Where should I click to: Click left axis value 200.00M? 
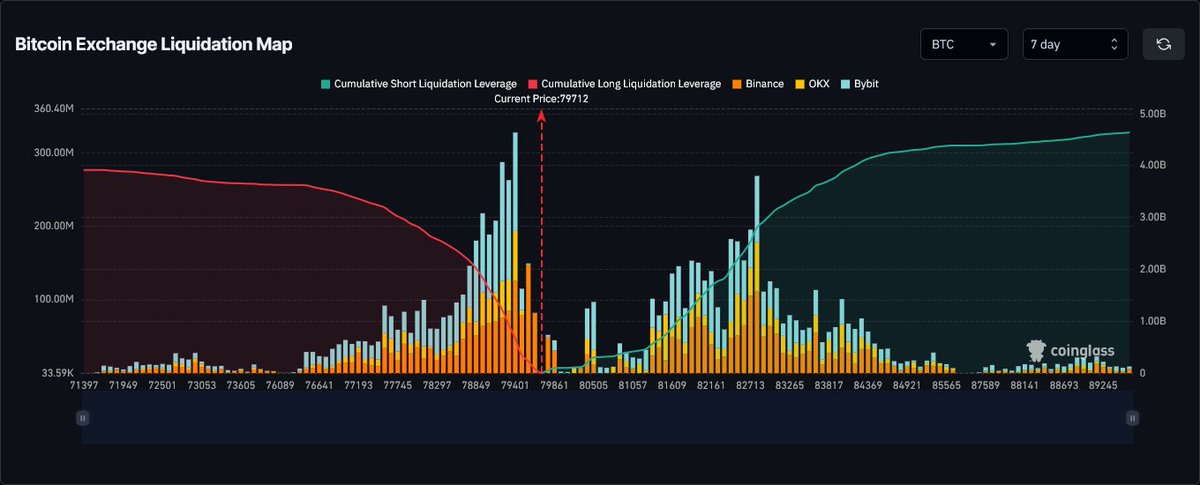[x=54, y=226]
